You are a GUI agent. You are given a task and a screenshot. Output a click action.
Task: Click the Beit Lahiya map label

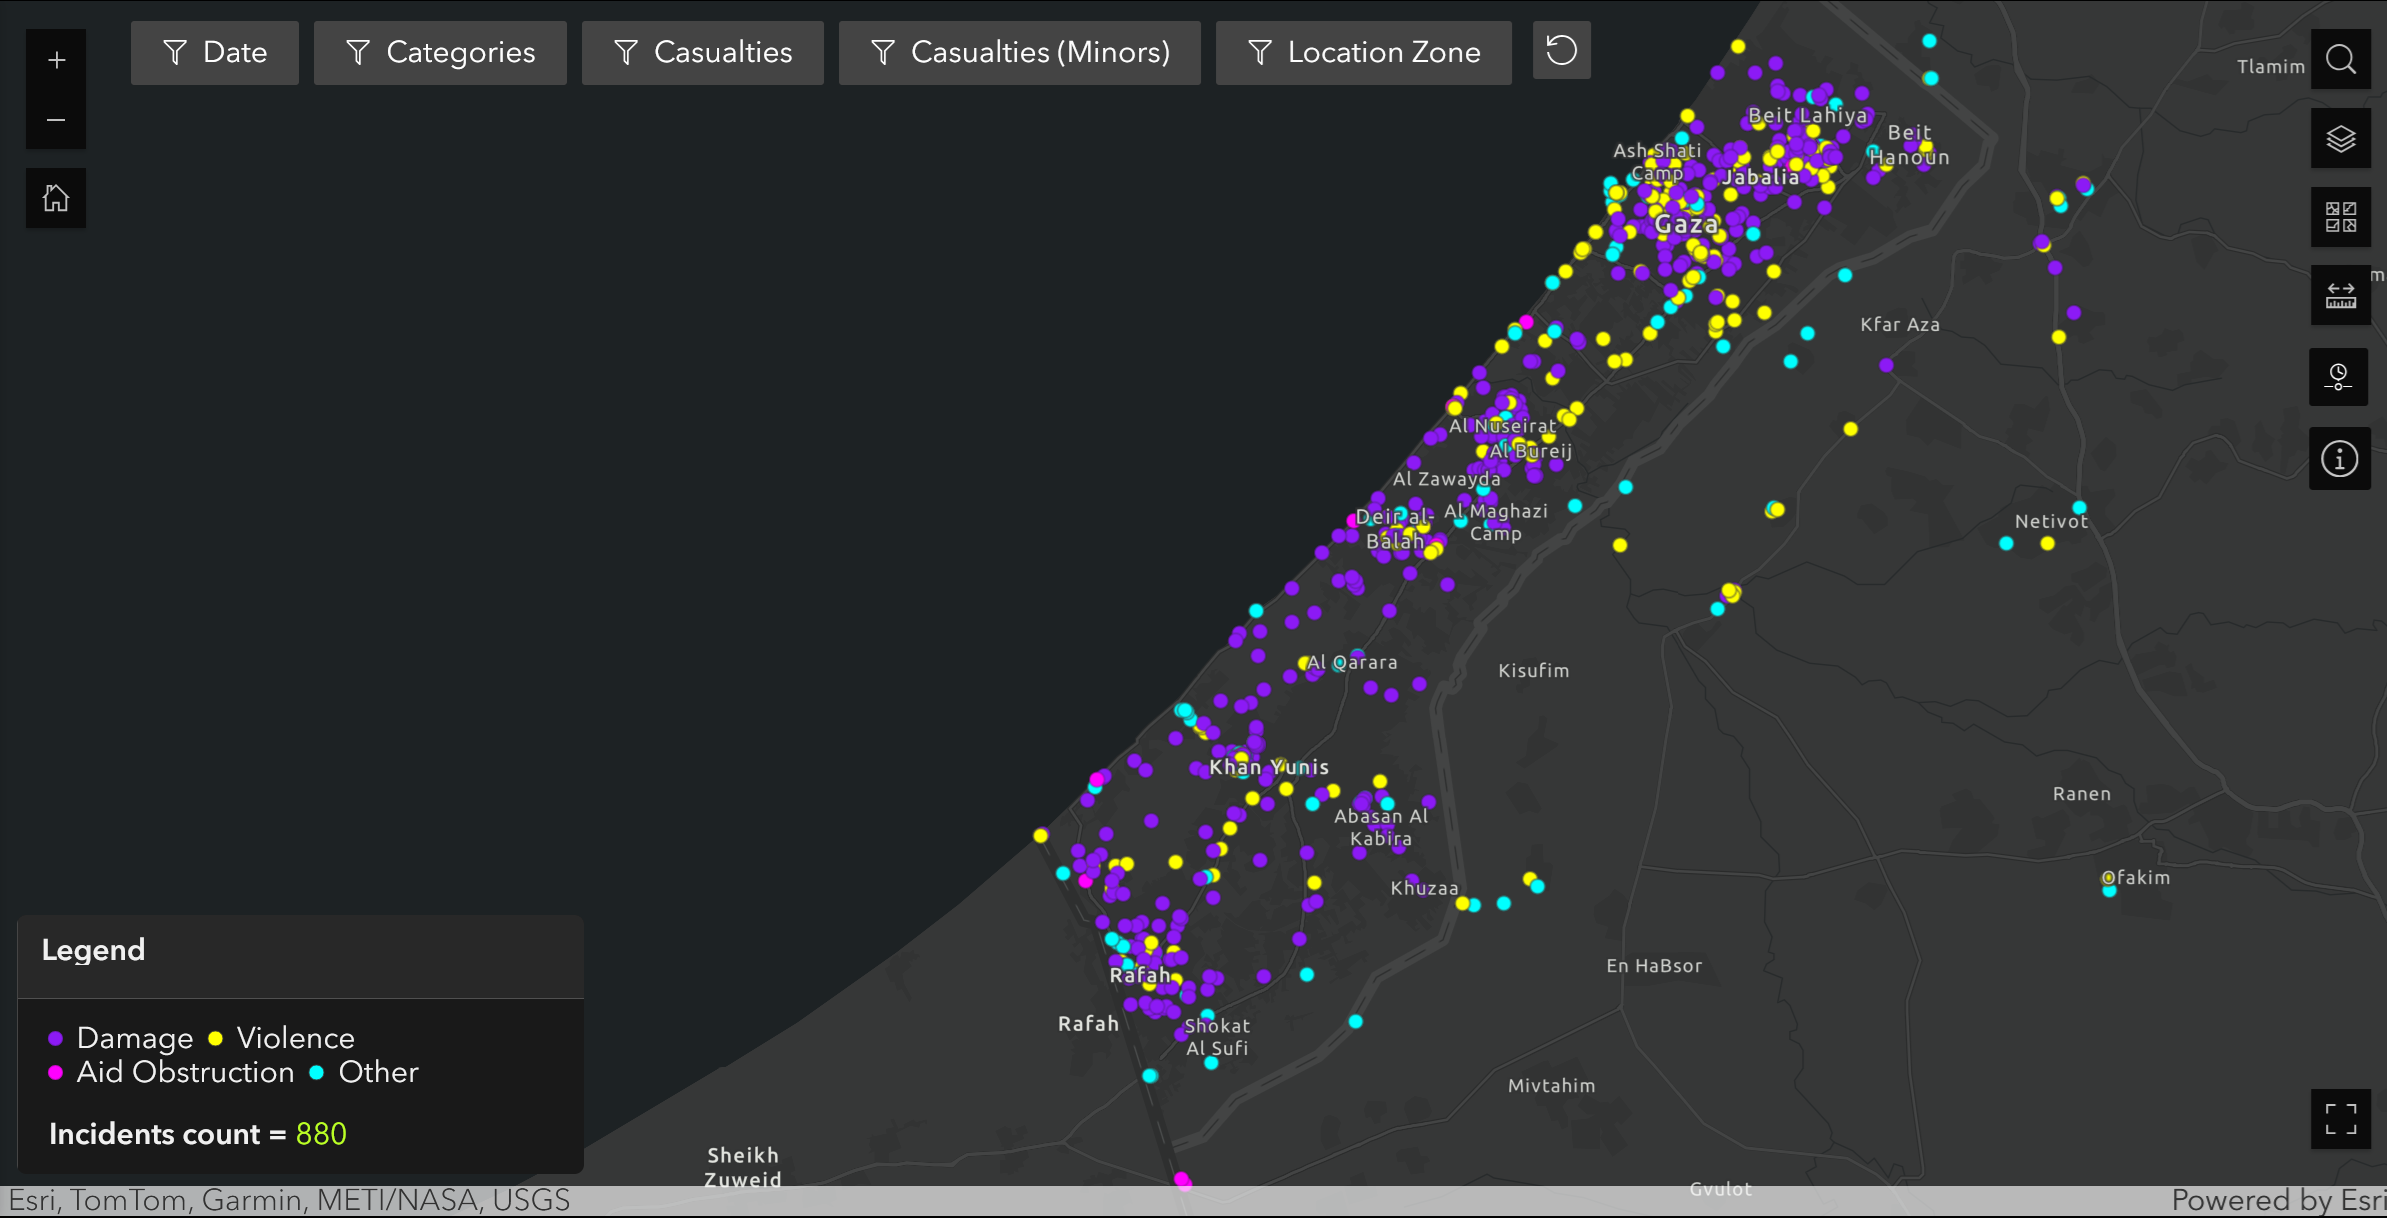click(x=1807, y=115)
